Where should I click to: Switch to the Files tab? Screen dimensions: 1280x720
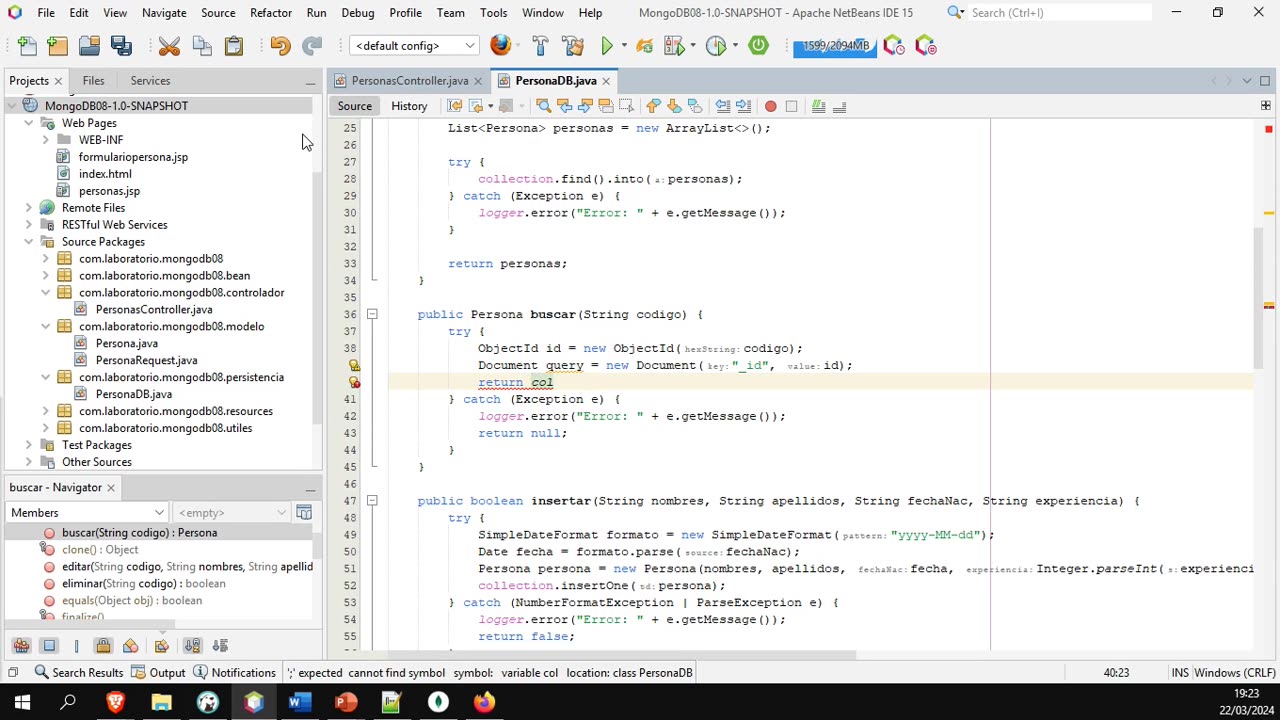93,81
